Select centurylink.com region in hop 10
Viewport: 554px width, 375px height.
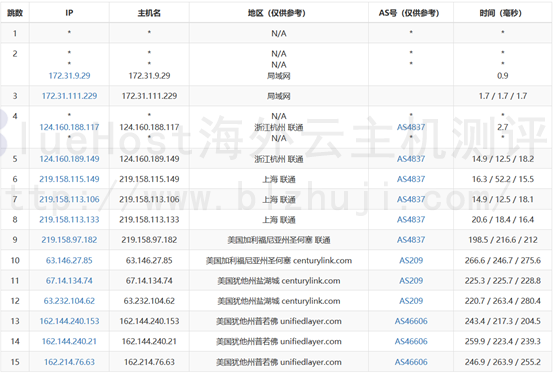[x=279, y=260]
